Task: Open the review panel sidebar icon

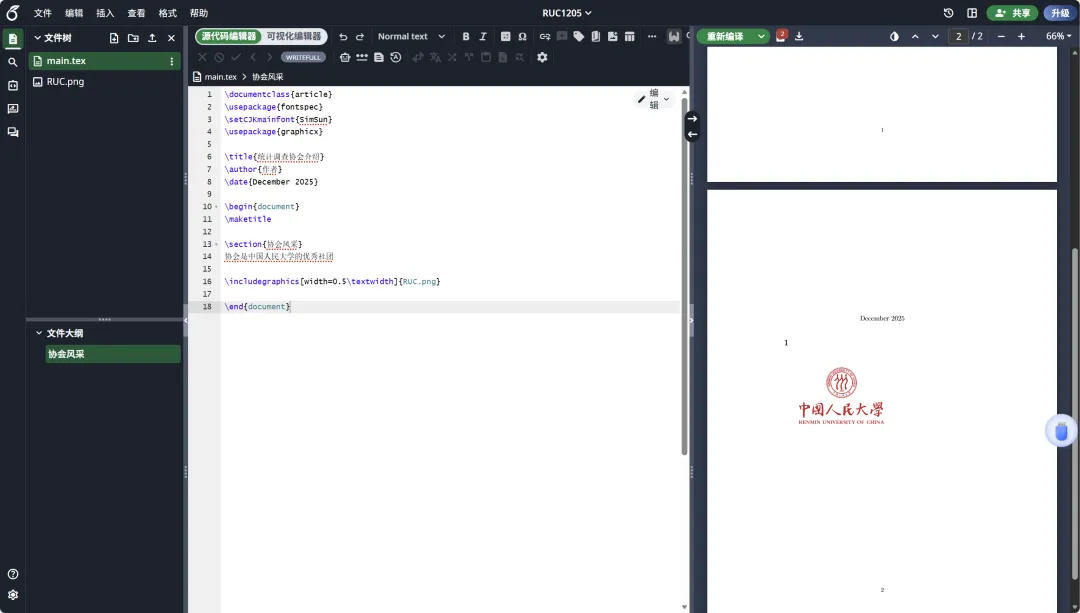Action: click(x=12, y=109)
